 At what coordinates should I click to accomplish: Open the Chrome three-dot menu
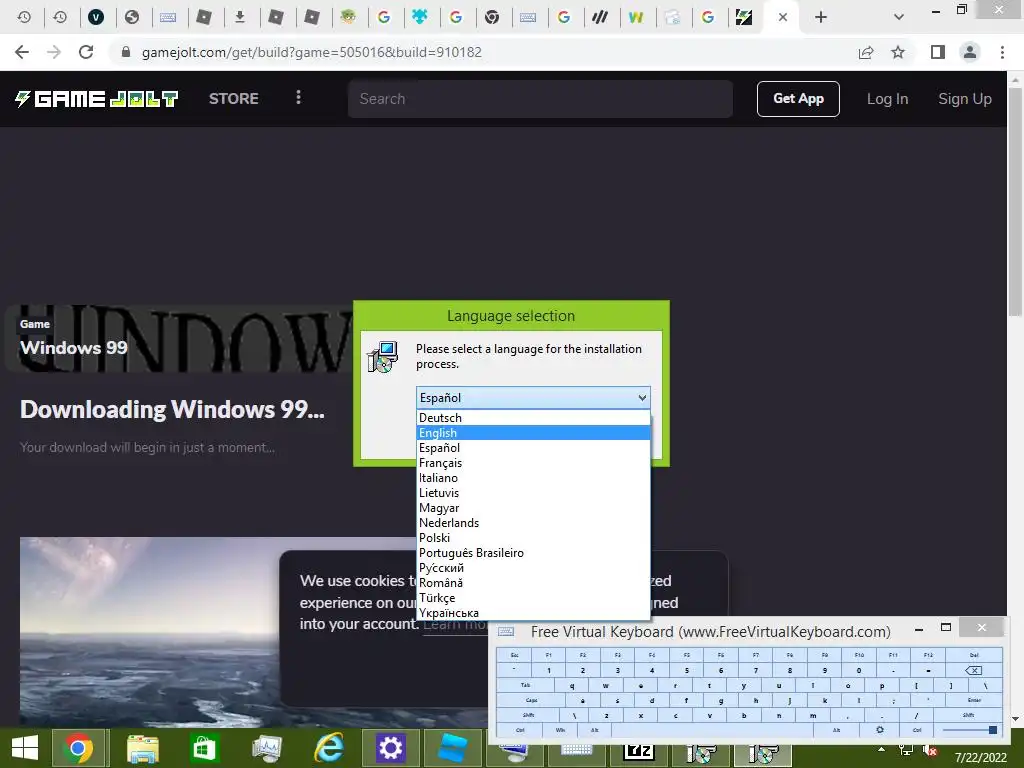point(1002,52)
